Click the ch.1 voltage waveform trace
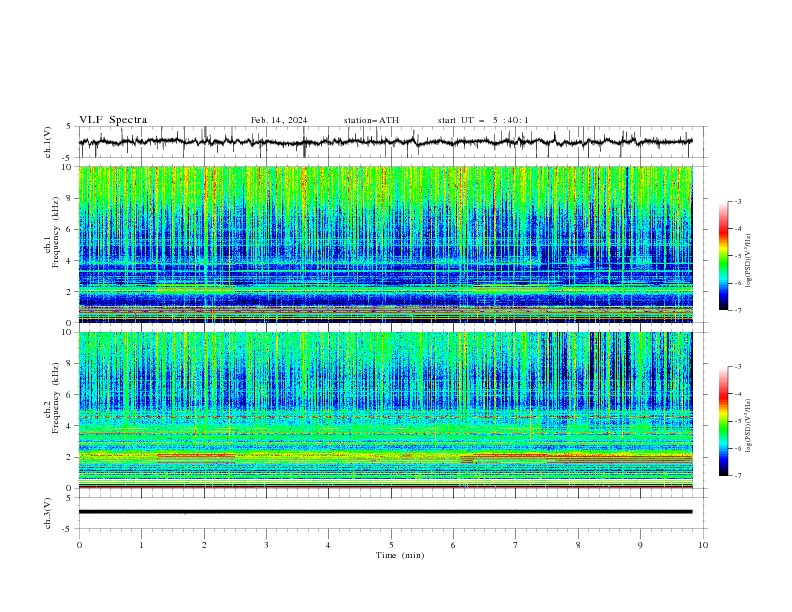The image size is (792, 612). pyautogui.click(x=385, y=142)
